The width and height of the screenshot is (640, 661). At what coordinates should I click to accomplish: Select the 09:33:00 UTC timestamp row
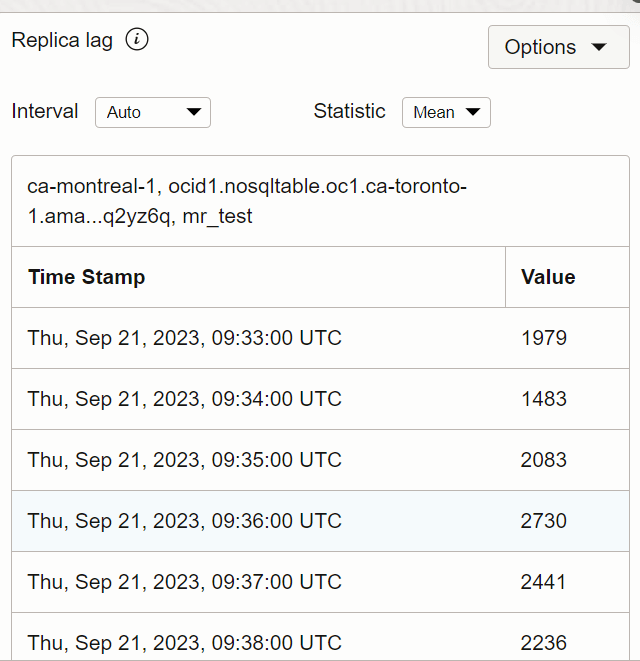coord(185,338)
